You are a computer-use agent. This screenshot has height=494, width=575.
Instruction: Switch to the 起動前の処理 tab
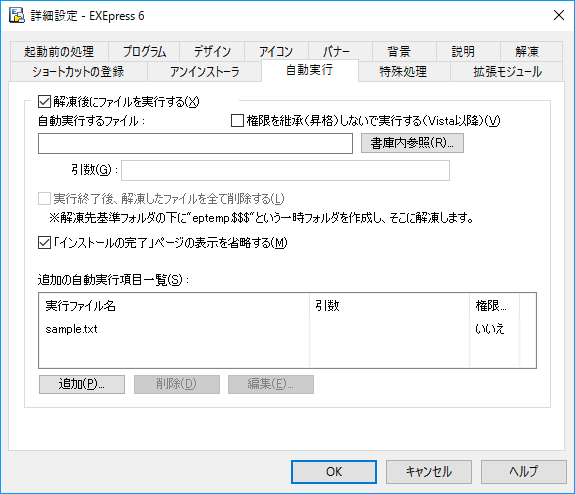pyautogui.click(x=59, y=52)
